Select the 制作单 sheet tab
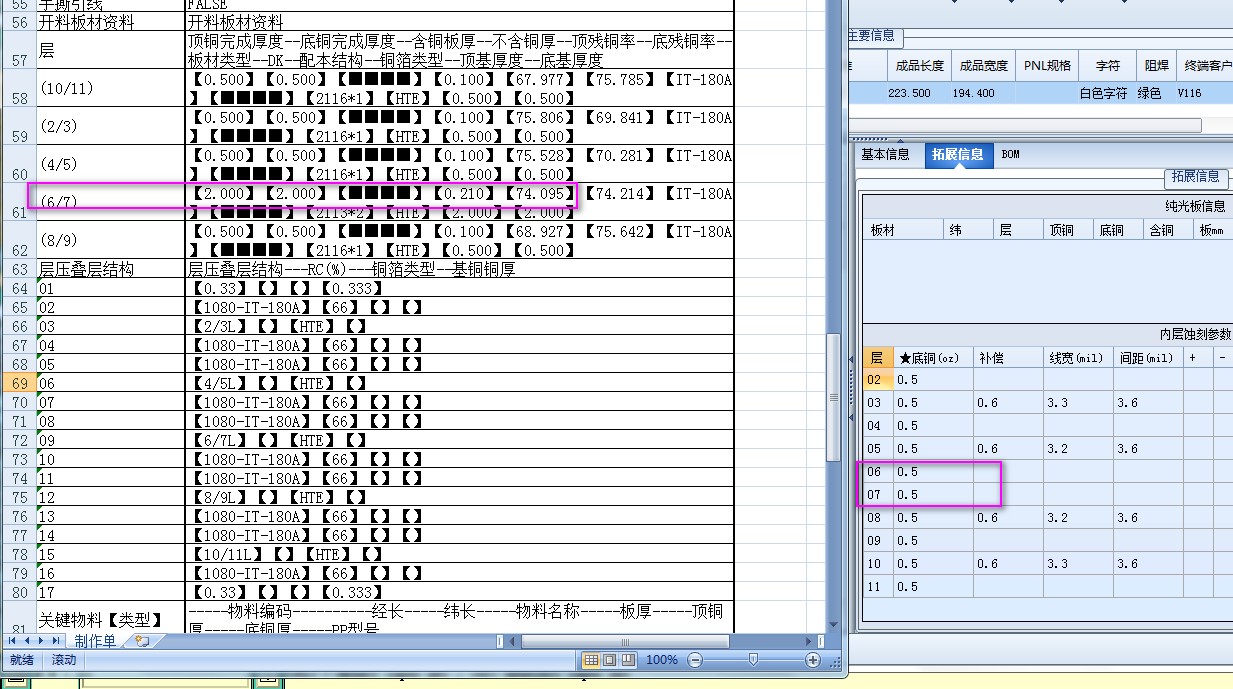1233x689 pixels. tap(95, 641)
